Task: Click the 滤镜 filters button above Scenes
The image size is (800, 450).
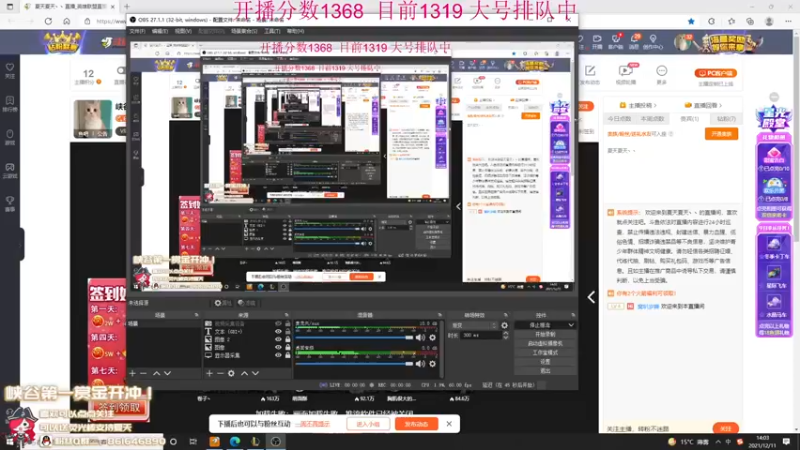Action: point(246,303)
